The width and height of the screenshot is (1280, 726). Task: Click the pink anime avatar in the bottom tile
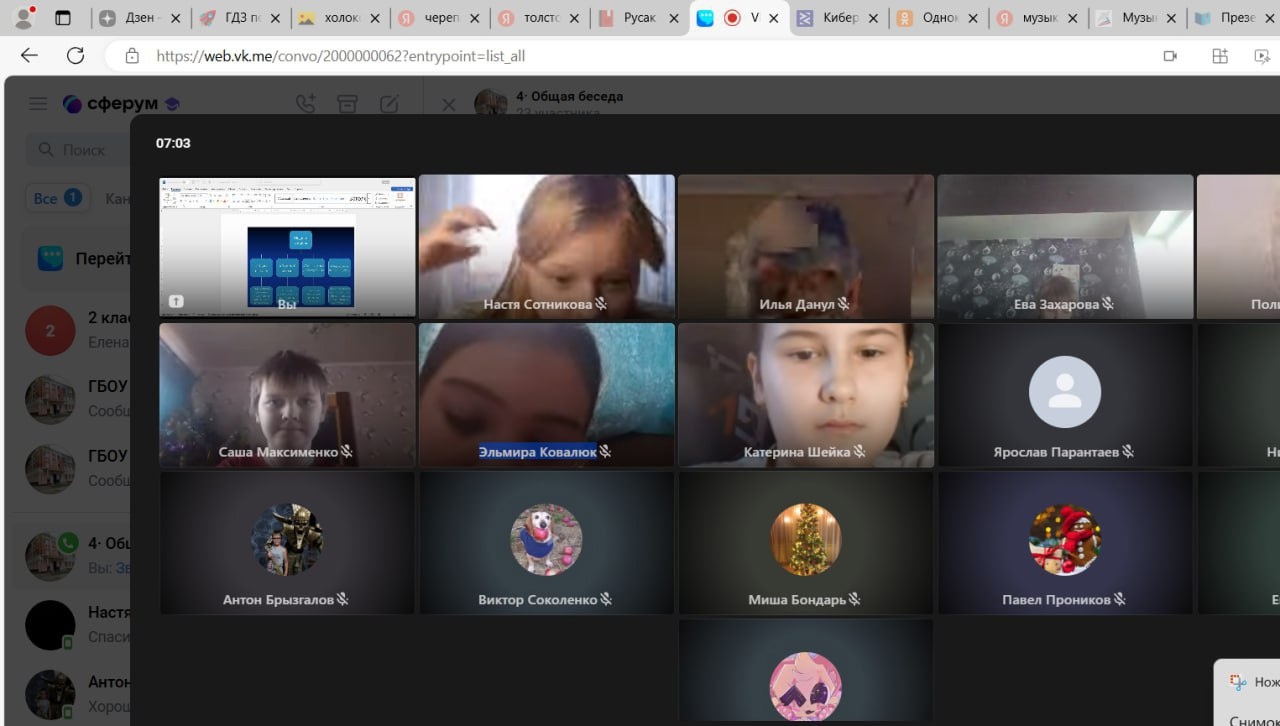(x=805, y=688)
